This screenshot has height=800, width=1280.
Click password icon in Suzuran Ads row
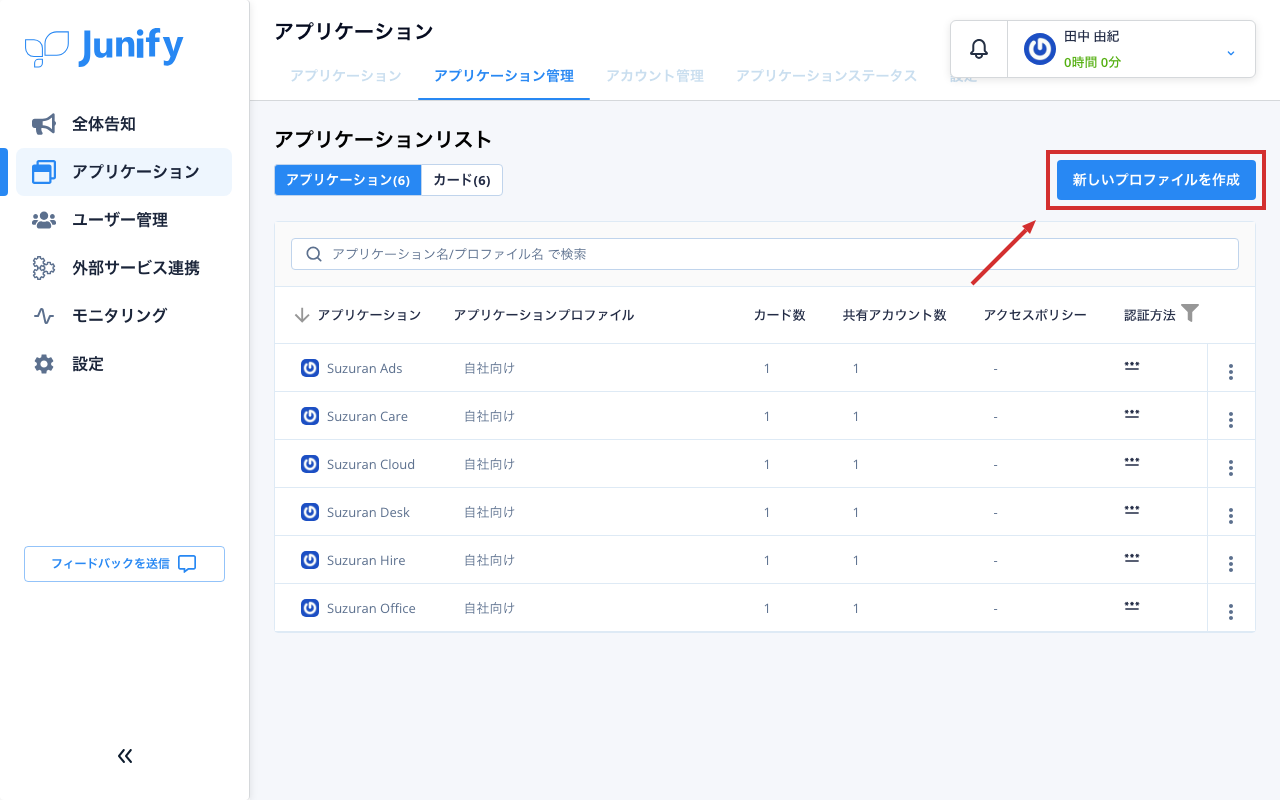click(1132, 366)
